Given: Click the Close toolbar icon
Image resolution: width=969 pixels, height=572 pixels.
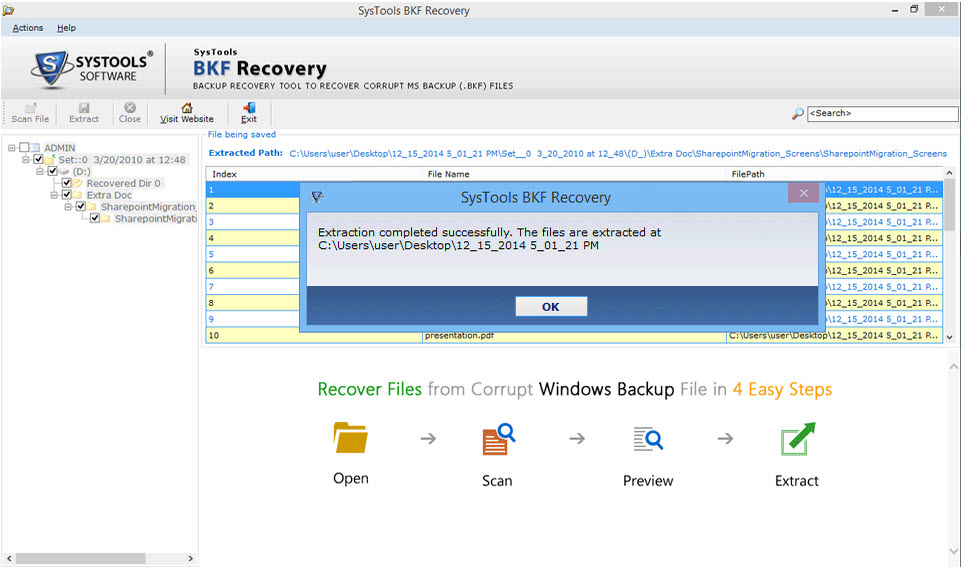Looking at the screenshot, I should [130, 107].
